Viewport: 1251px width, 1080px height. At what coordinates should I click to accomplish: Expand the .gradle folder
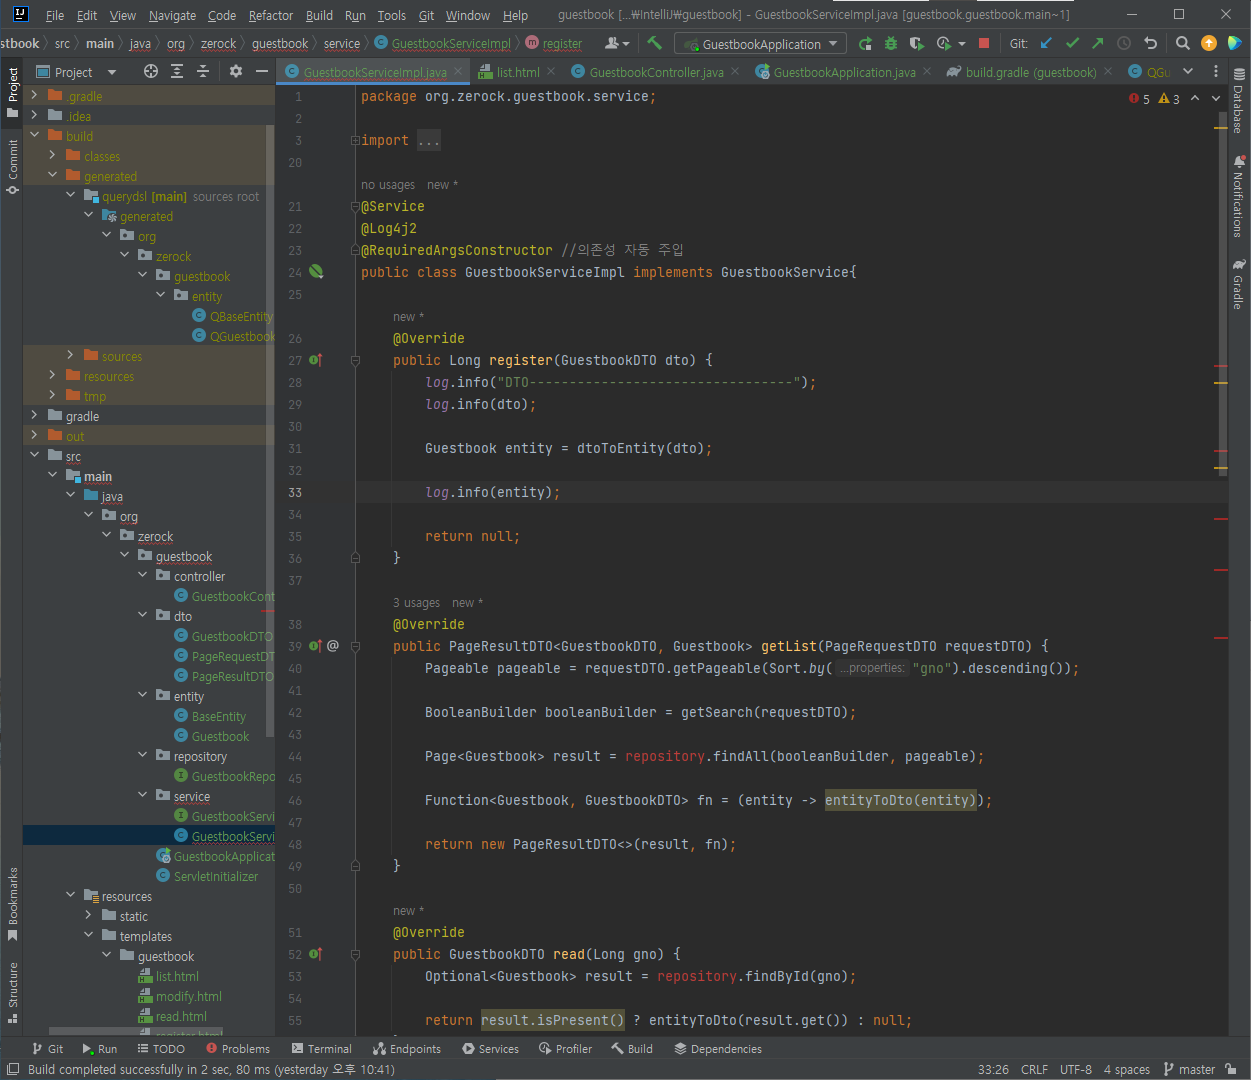pyautogui.click(x=34, y=95)
